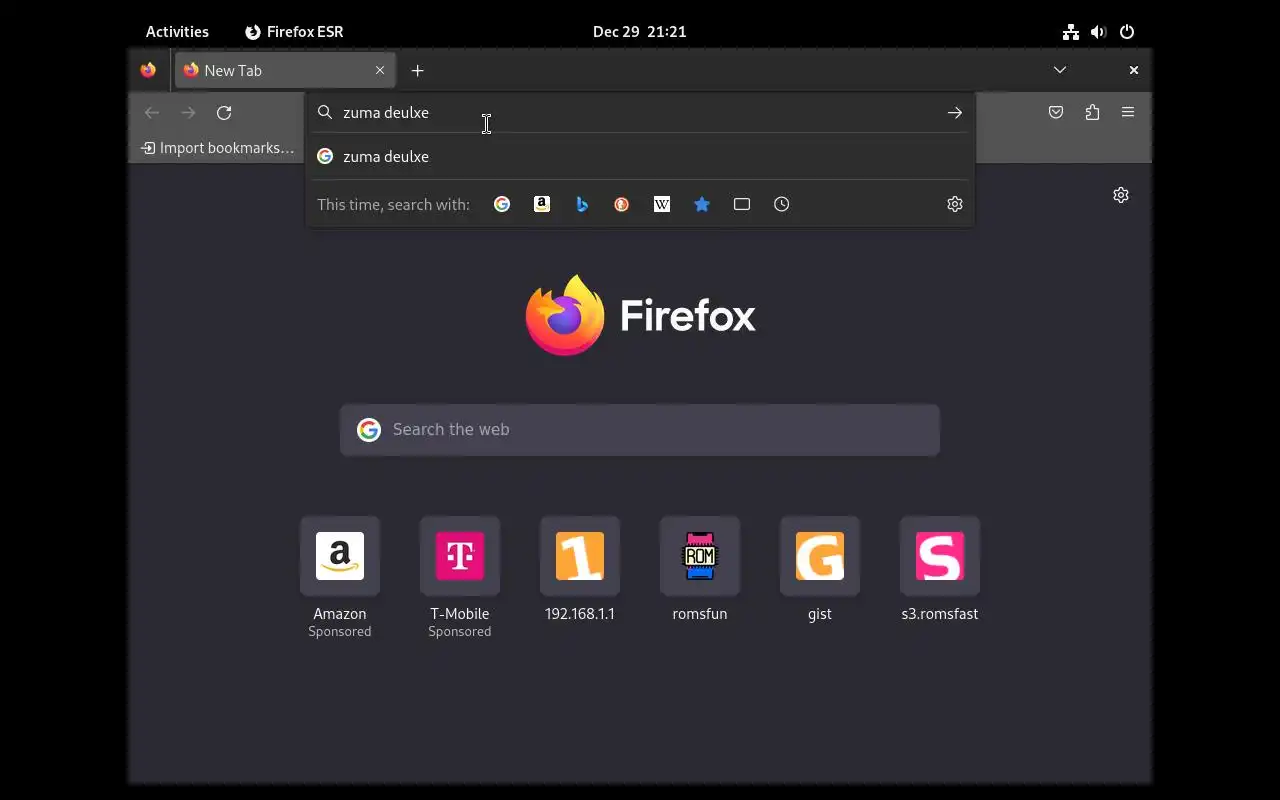Click the greyed forward navigation arrow
This screenshot has width=1280, height=800.
coord(188,112)
